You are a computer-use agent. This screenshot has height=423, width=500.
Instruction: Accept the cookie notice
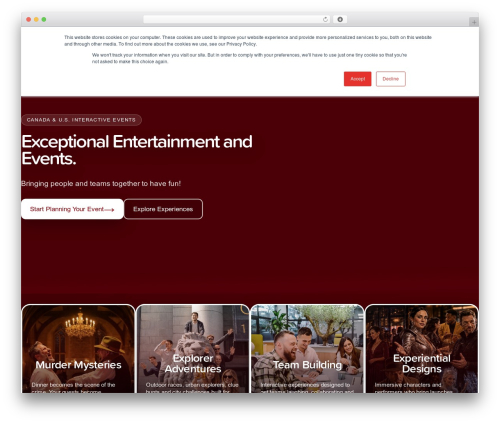(357, 79)
